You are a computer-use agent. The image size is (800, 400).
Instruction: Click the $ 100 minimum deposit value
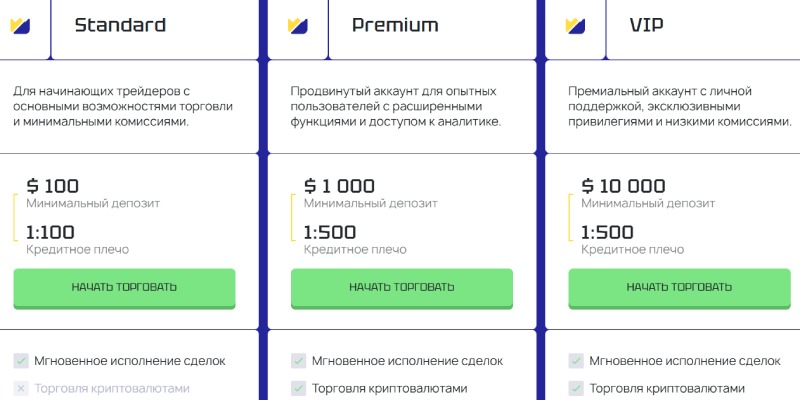coord(53,186)
